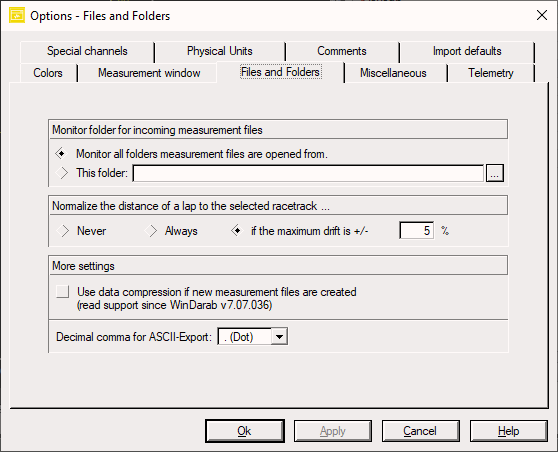The image size is (558, 452).
Task: Open the Import defaults tab
Action: (467, 51)
